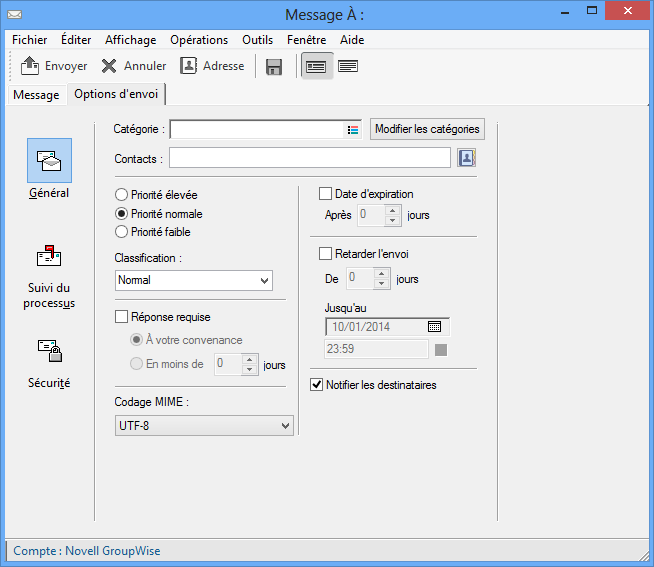Minimize the Message À window
This screenshot has width=654, height=567.
pyautogui.click(x=565, y=11)
